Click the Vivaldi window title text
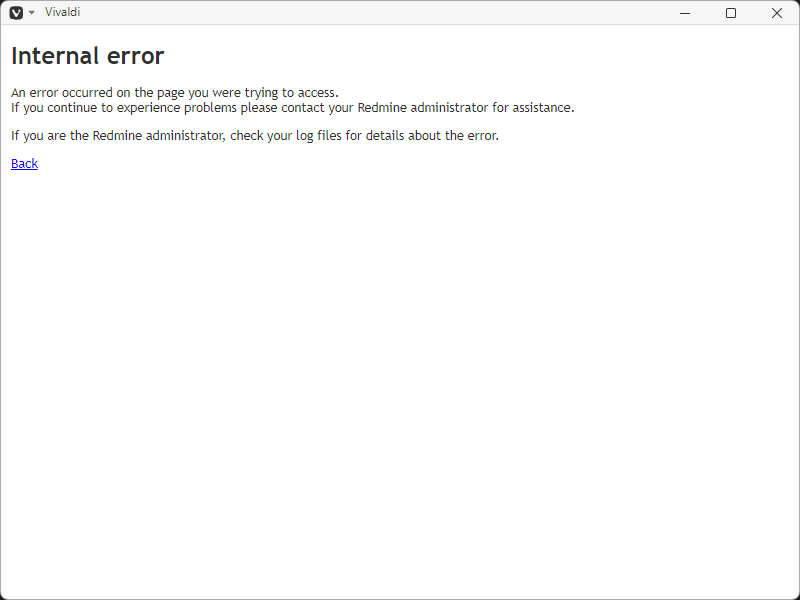Viewport: 800px width, 600px height. pyautogui.click(x=62, y=12)
